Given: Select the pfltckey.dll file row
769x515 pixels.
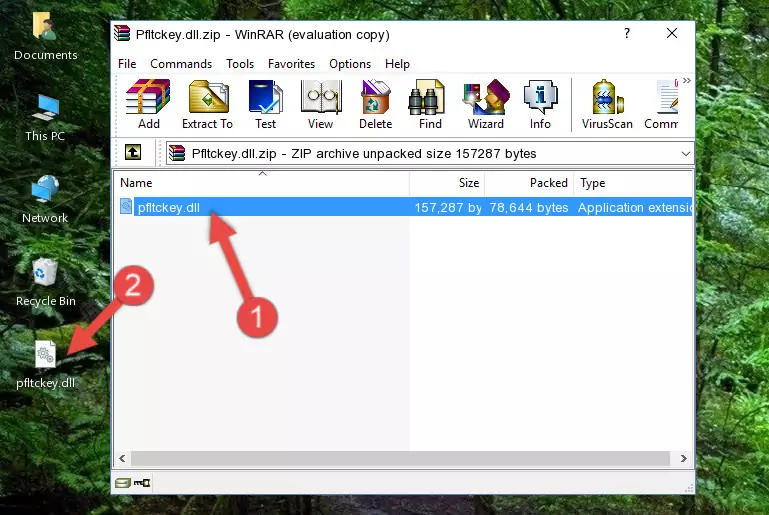Looking at the screenshot, I should click(x=404, y=207).
